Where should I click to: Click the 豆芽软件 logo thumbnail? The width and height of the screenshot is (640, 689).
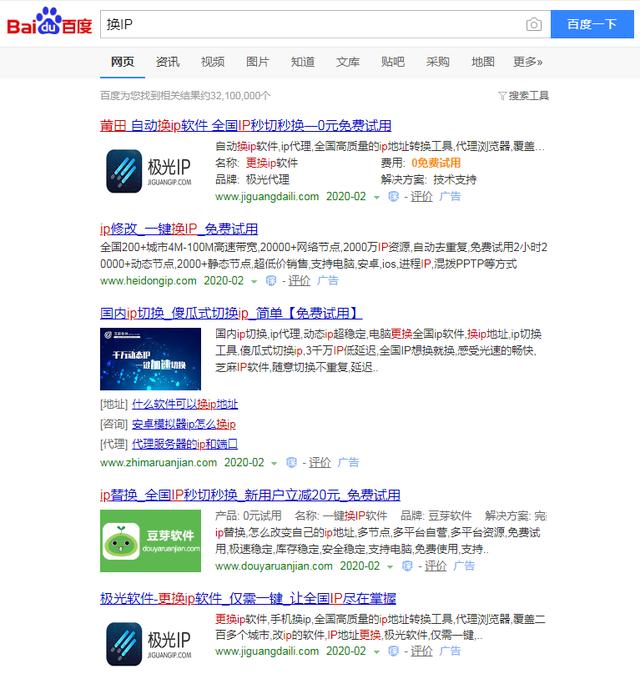pyautogui.click(x=150, y=541)
